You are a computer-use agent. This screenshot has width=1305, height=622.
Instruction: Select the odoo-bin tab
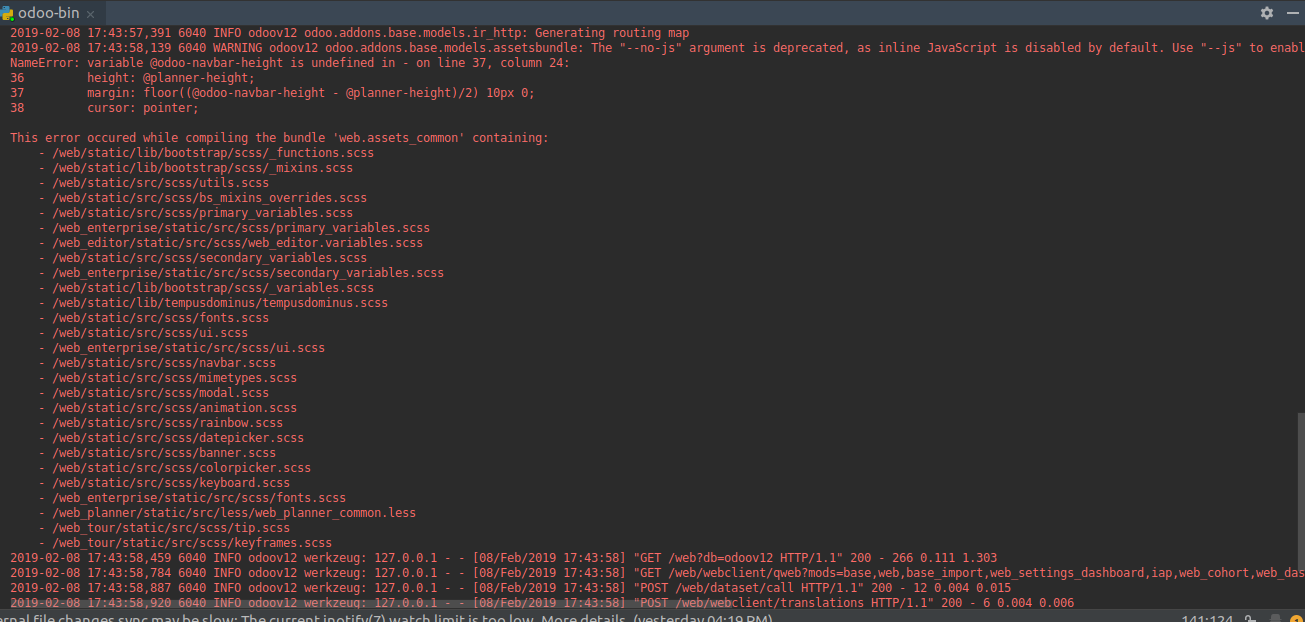point(45,13)
